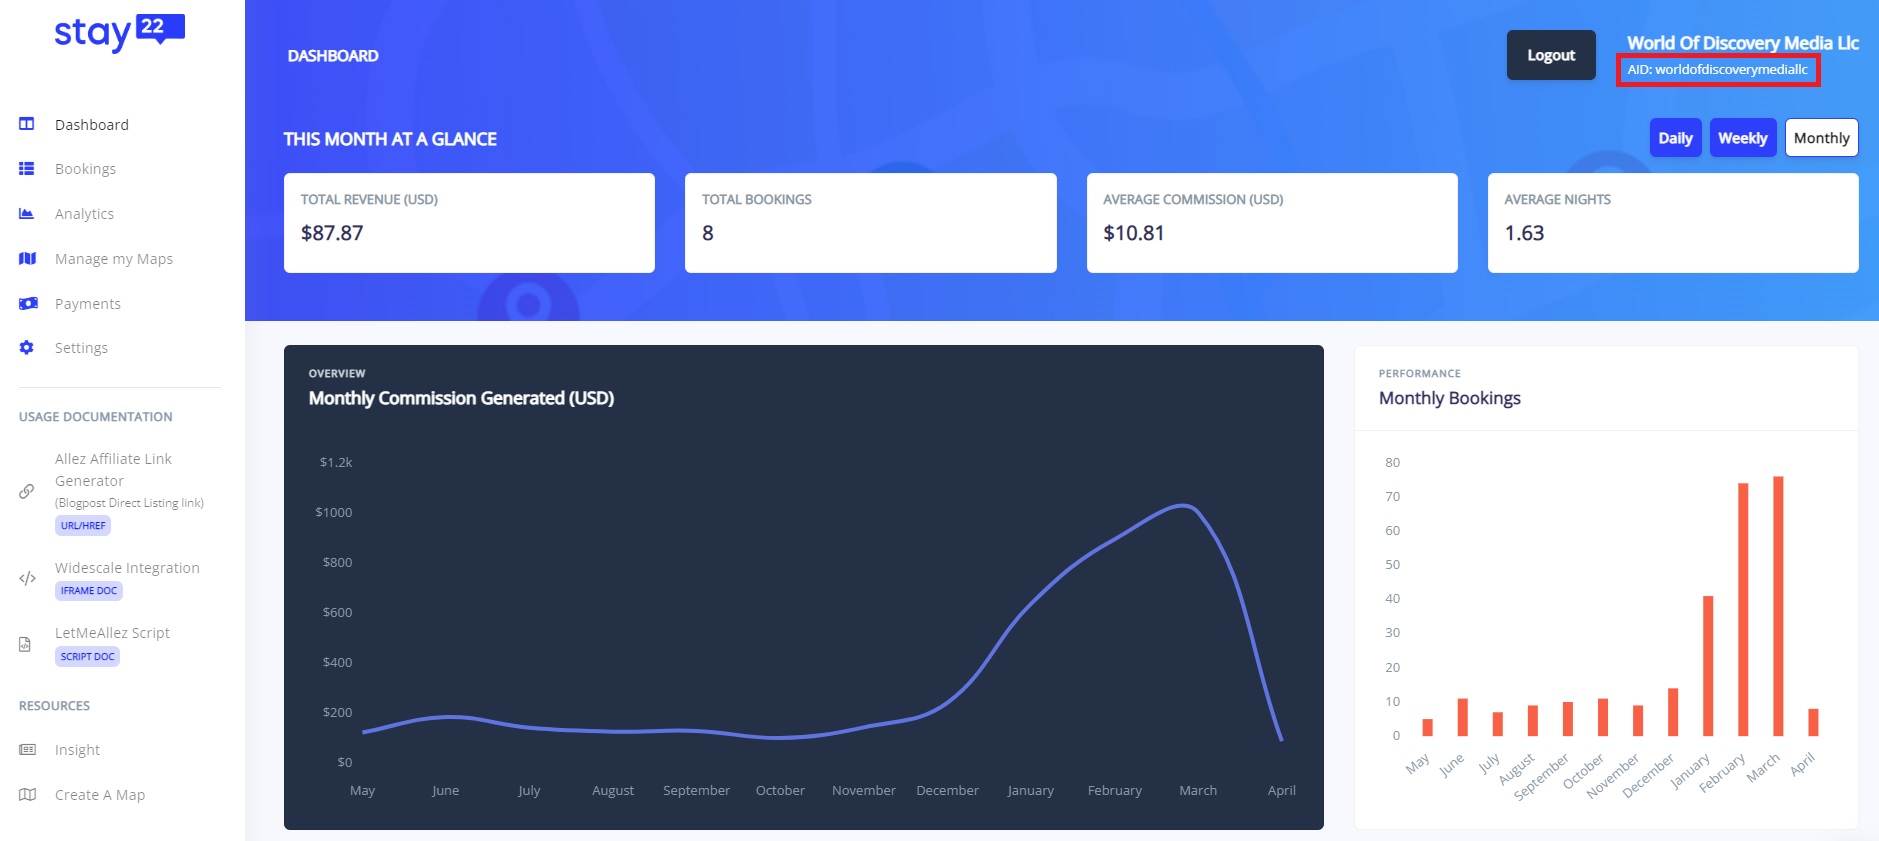This screenshot has width=1879, height=841.
Task: Click the Monthly Bookings chart title
Action: [1449, 398]
